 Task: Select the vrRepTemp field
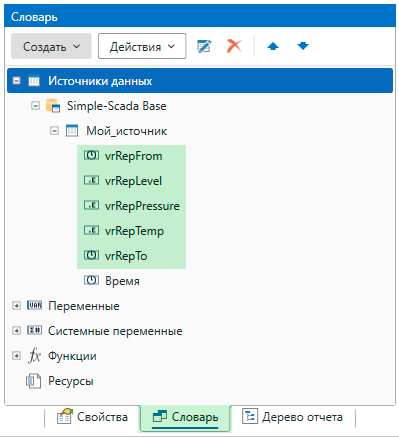134,231
